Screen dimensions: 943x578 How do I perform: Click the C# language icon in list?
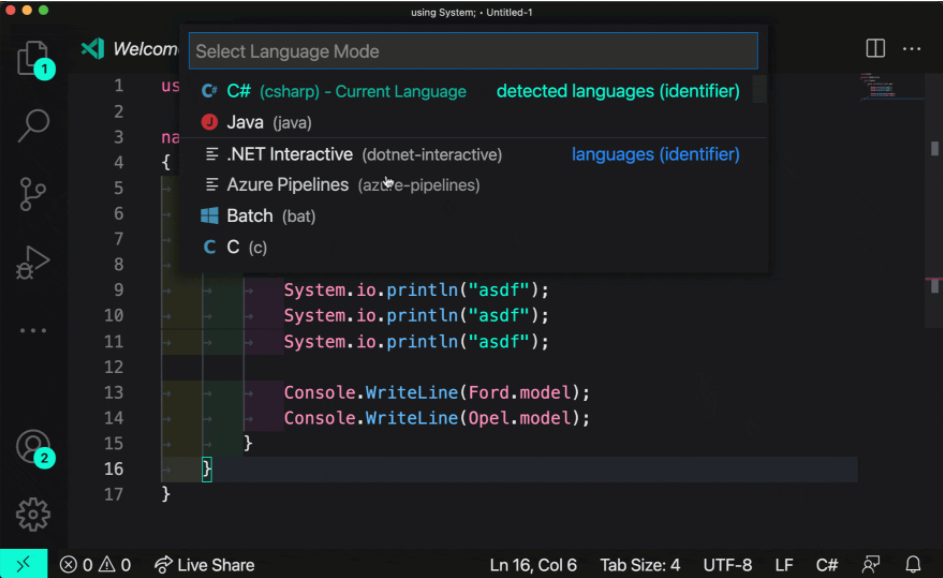209,91
